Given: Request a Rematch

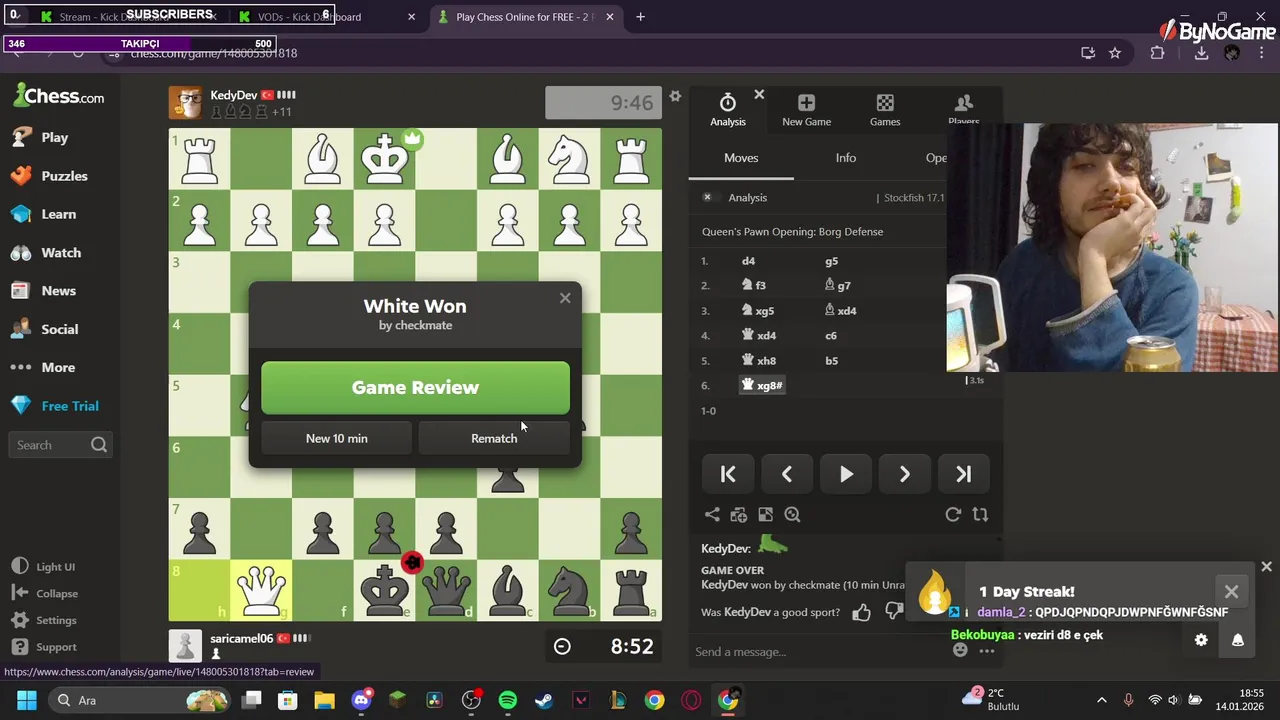Looking at the screenshot, I should tap(494, 438).
